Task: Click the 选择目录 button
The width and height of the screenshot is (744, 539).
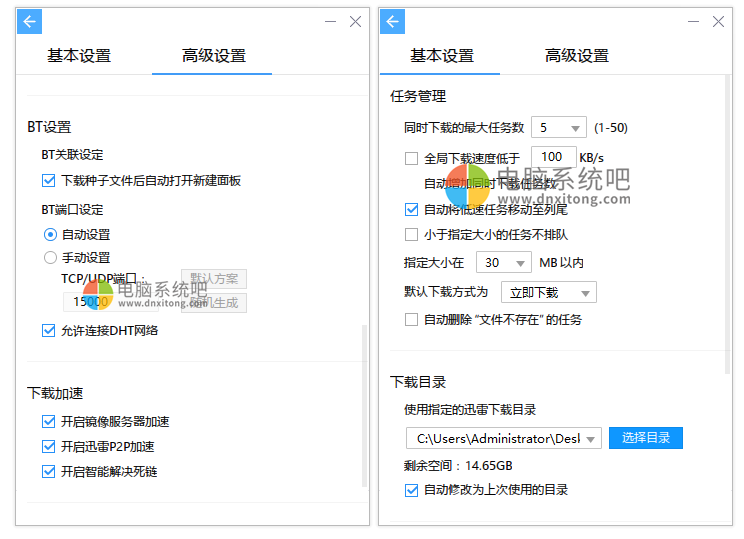Action: [646, 438]
